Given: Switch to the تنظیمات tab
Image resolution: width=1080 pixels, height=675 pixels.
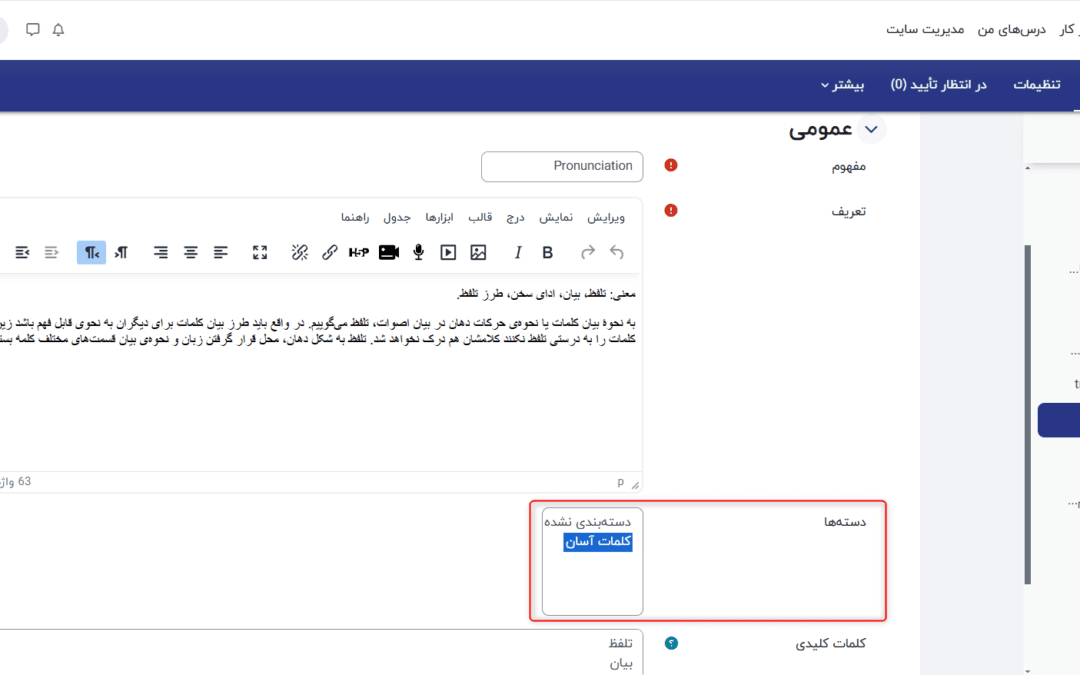Looking at the screenshot, I should point(1037,85).
